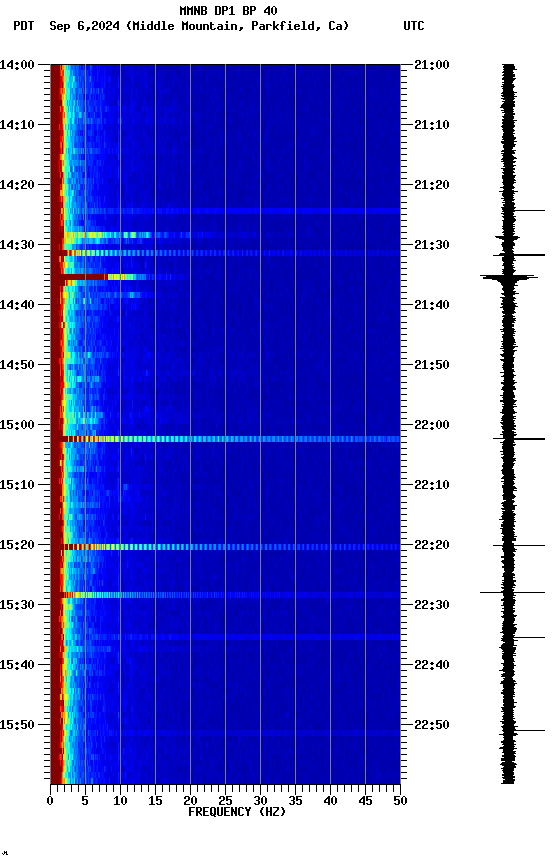Click the 14:00 PDT time label
Image resolution: width=552 pixels, height=864 pixels.
click(17, 65)
